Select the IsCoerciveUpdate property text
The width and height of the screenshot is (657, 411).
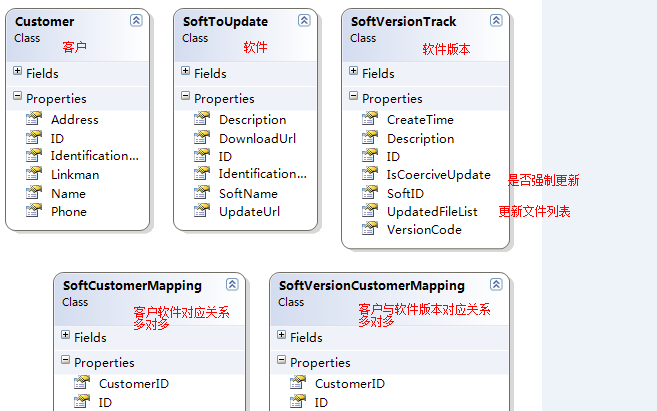[439, 175]
